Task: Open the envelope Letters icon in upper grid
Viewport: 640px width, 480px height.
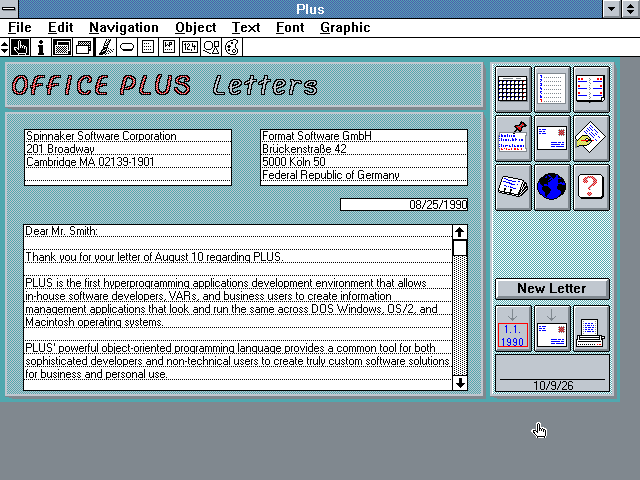Action: pos(552,138)
